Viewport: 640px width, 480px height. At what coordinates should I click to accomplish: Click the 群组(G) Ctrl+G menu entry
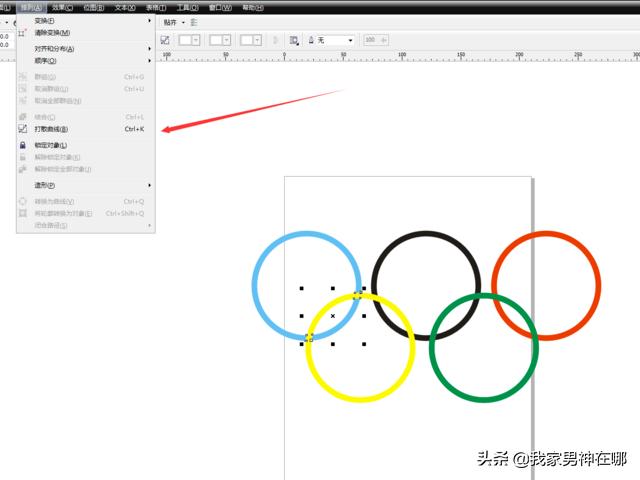pos(86,77)
